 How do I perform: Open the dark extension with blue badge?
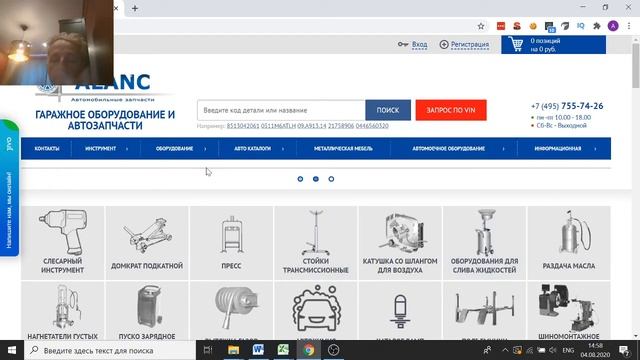[549, 27]
